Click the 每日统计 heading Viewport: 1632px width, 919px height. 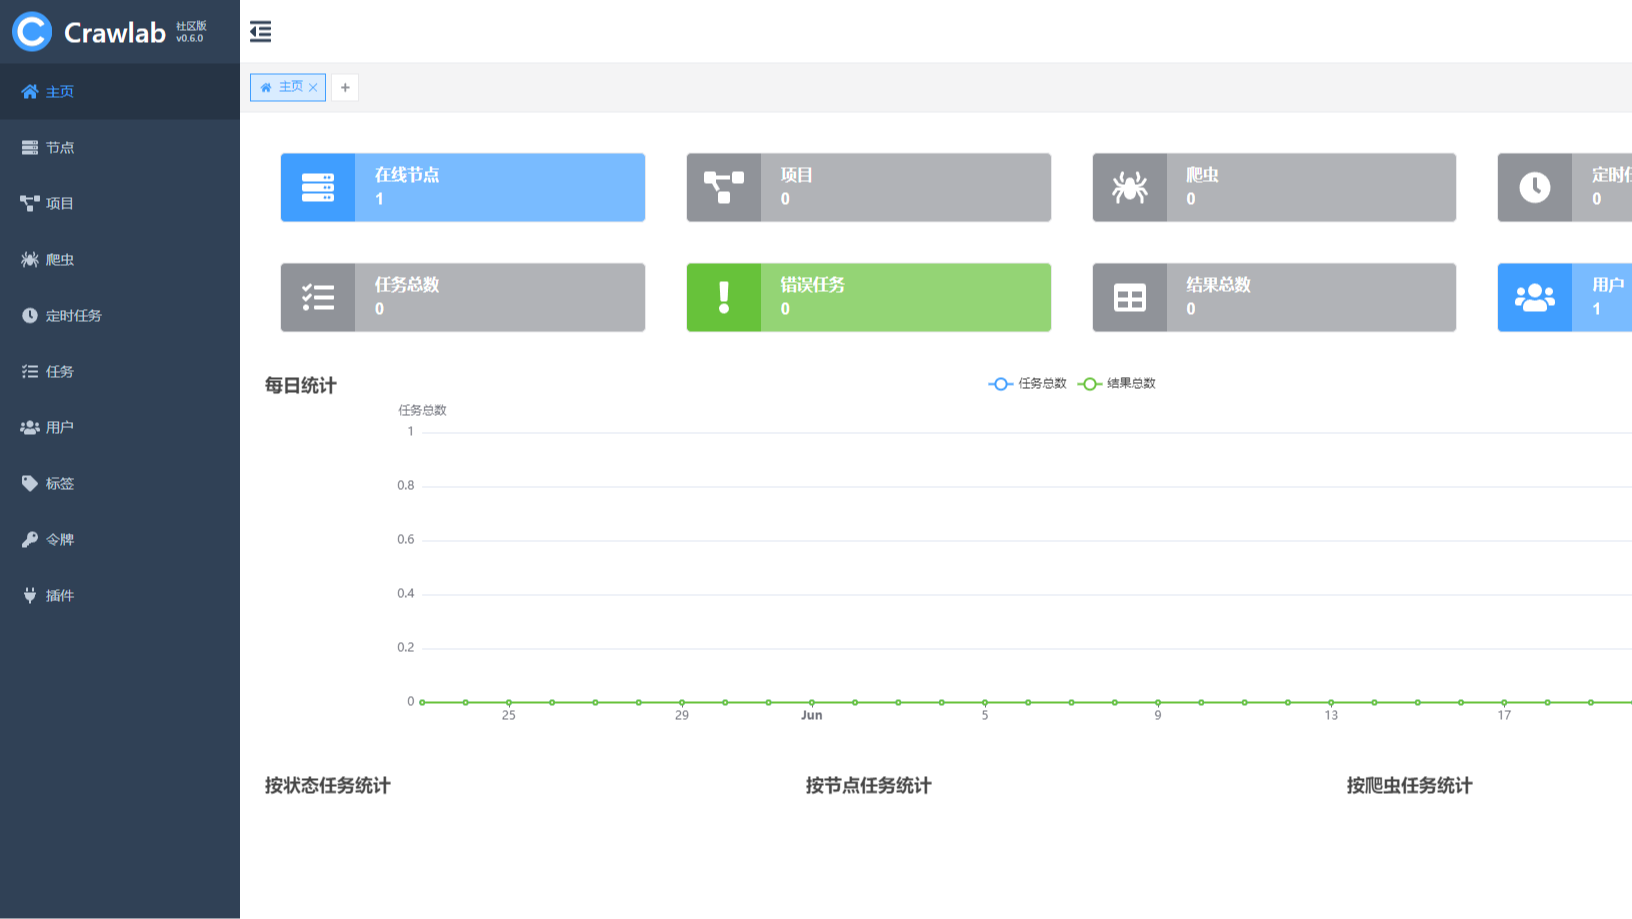click(301, 385)
